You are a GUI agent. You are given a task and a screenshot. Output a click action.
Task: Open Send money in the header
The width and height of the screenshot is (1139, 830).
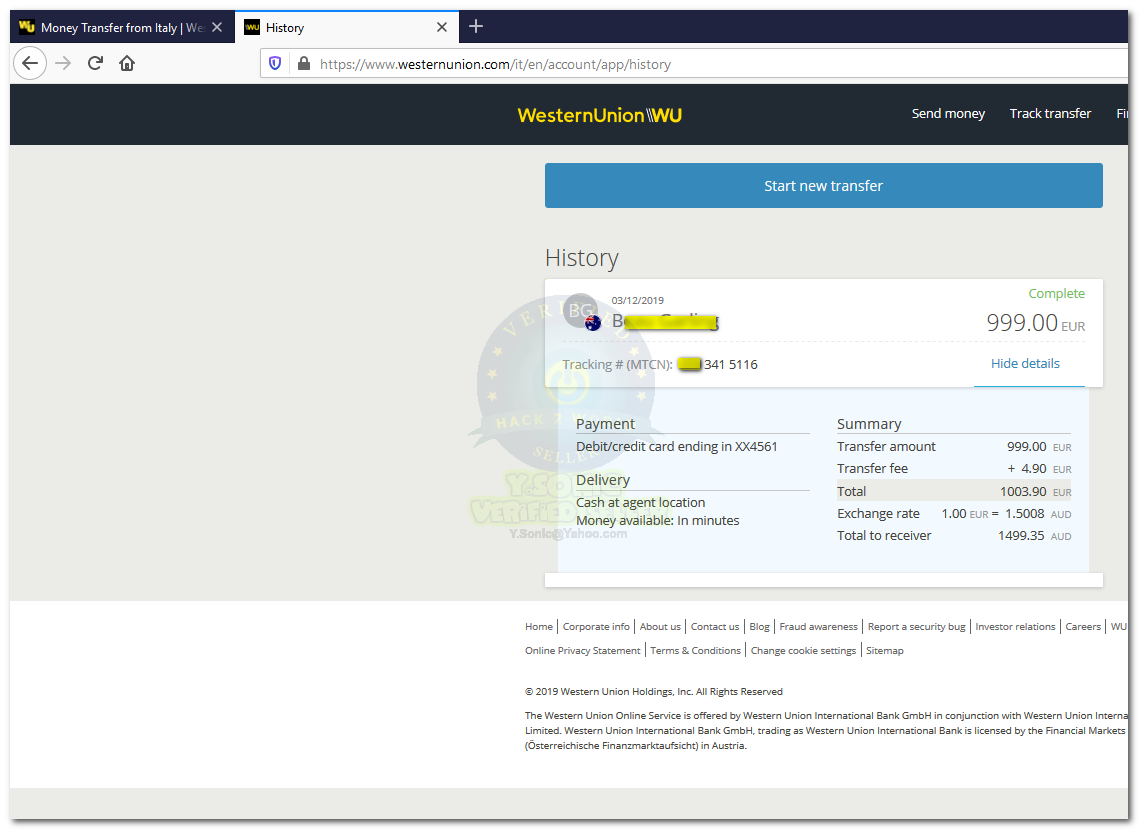tap(948, 113)
